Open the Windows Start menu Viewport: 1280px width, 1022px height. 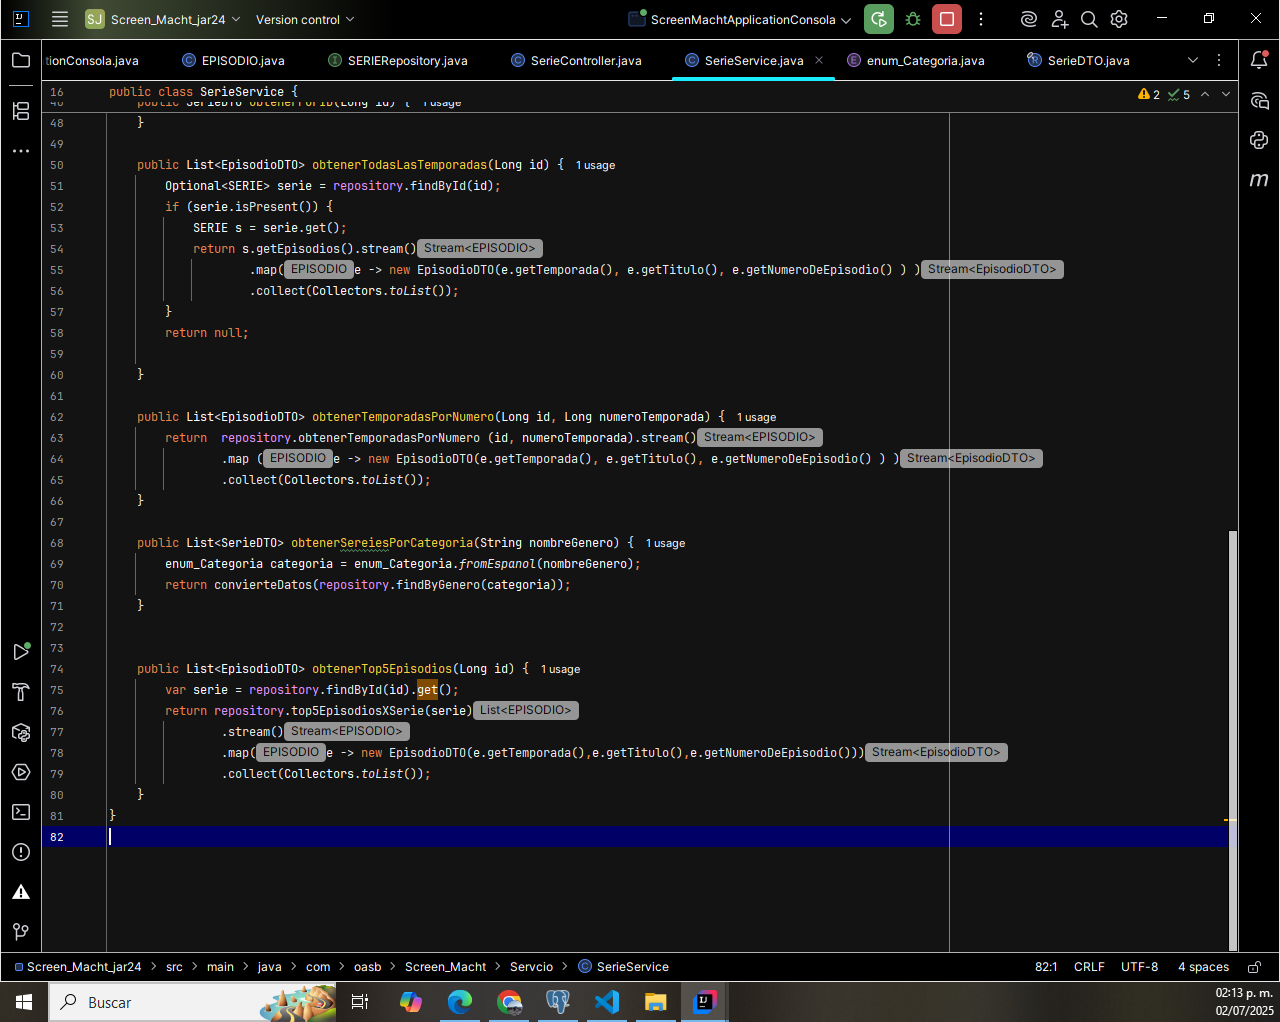24,1002
